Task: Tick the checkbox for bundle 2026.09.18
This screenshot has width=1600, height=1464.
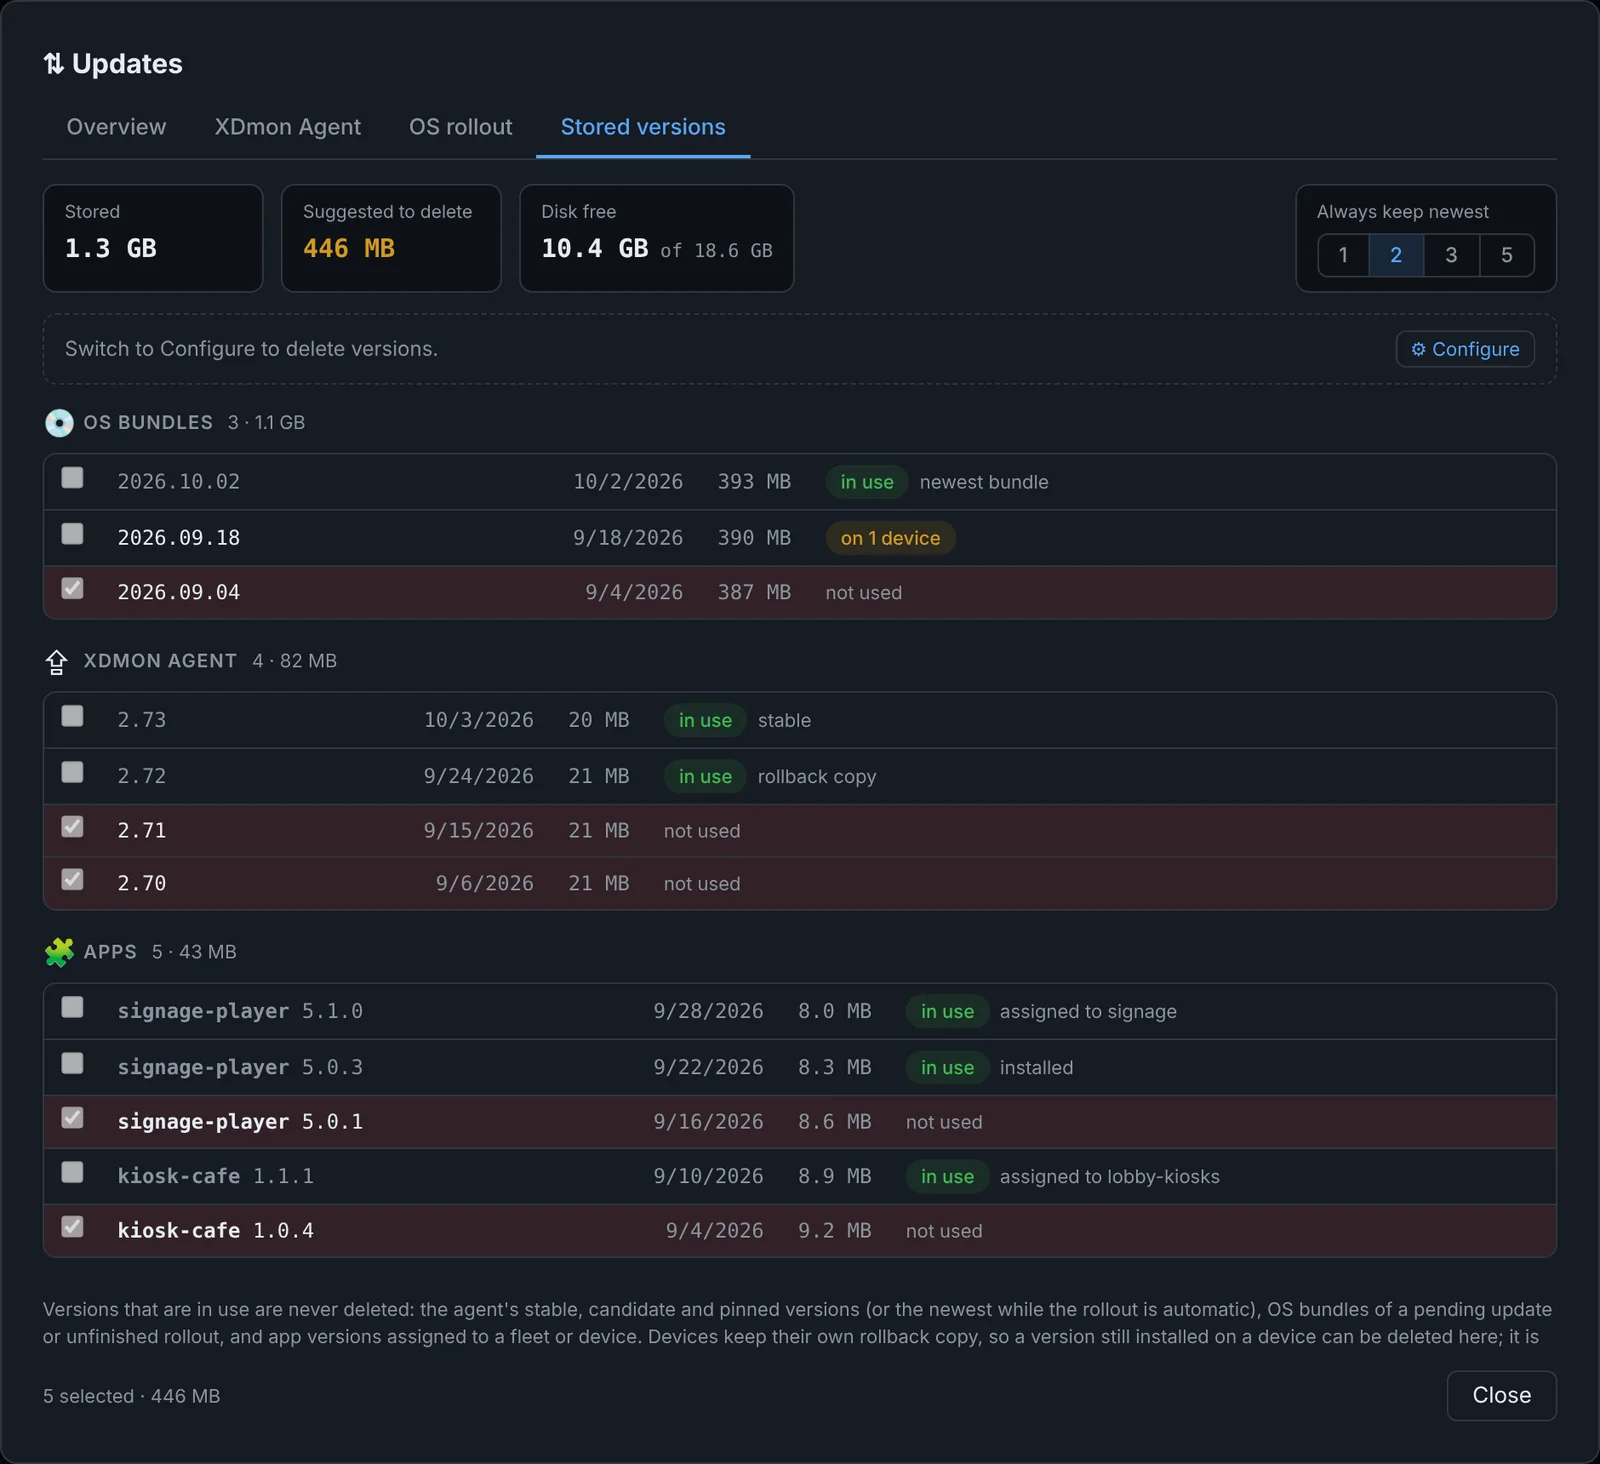Action: tap(72, 534)
